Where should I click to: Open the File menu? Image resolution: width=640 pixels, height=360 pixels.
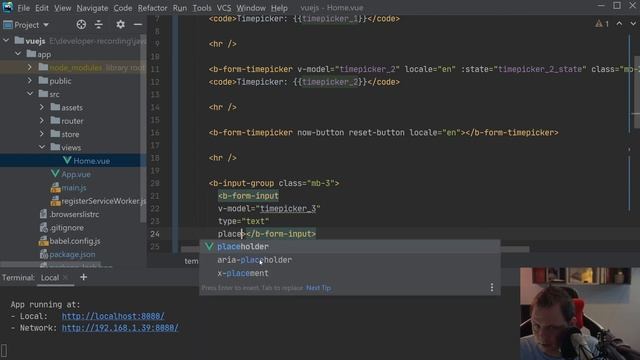(x=23, y=8)
